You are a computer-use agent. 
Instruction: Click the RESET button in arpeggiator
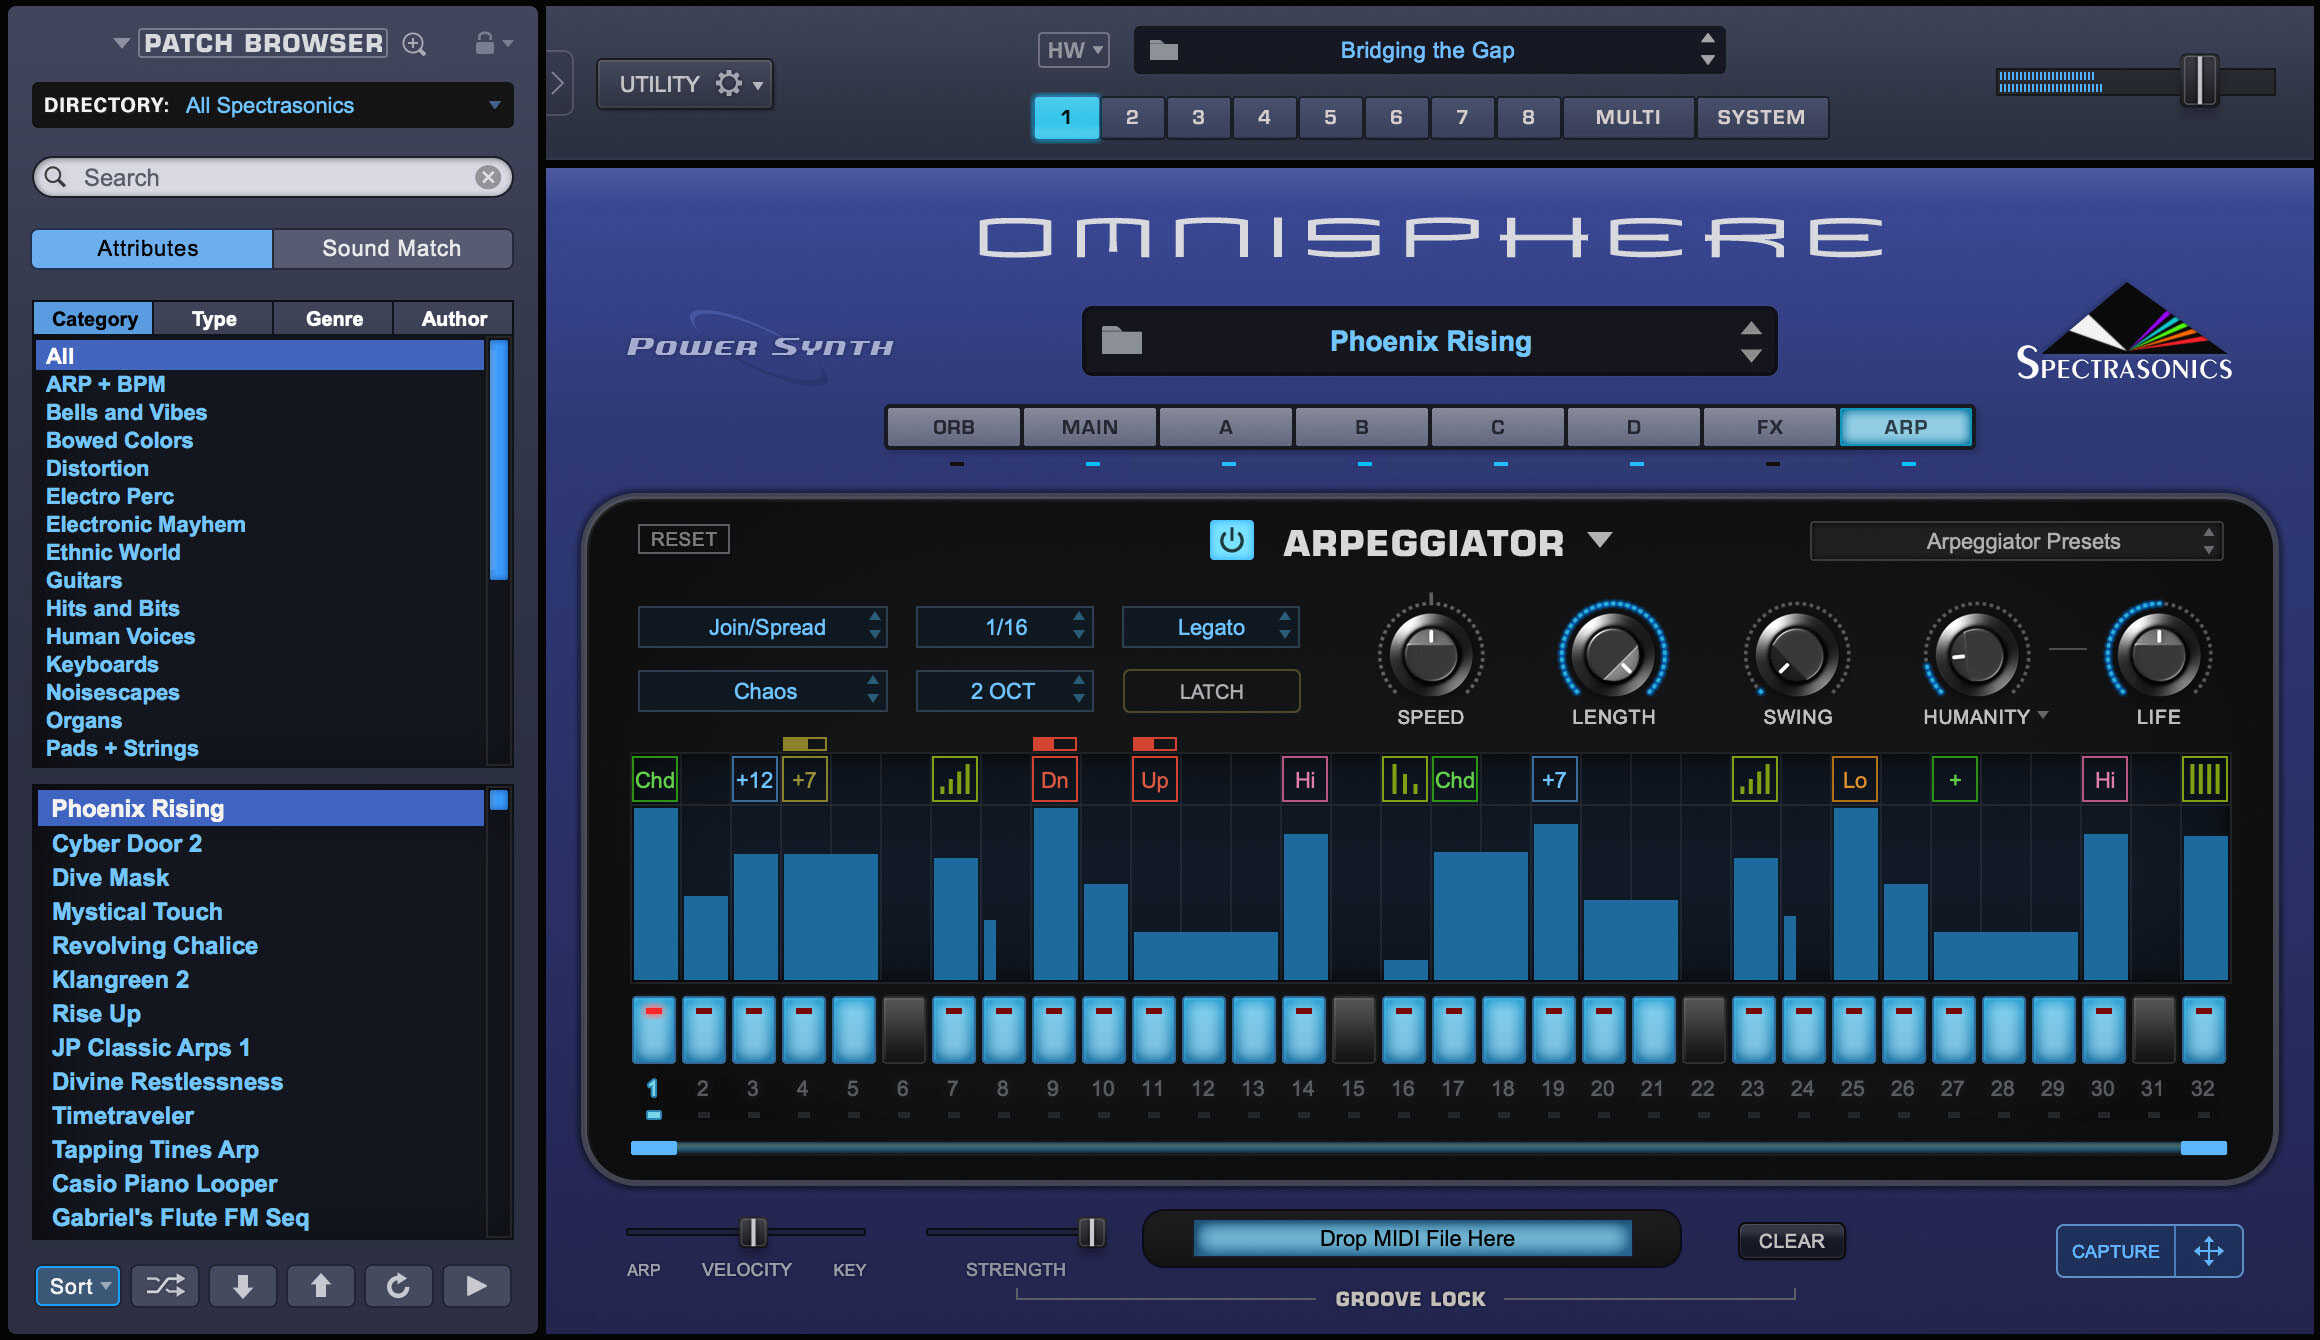[x=681, y=538]
